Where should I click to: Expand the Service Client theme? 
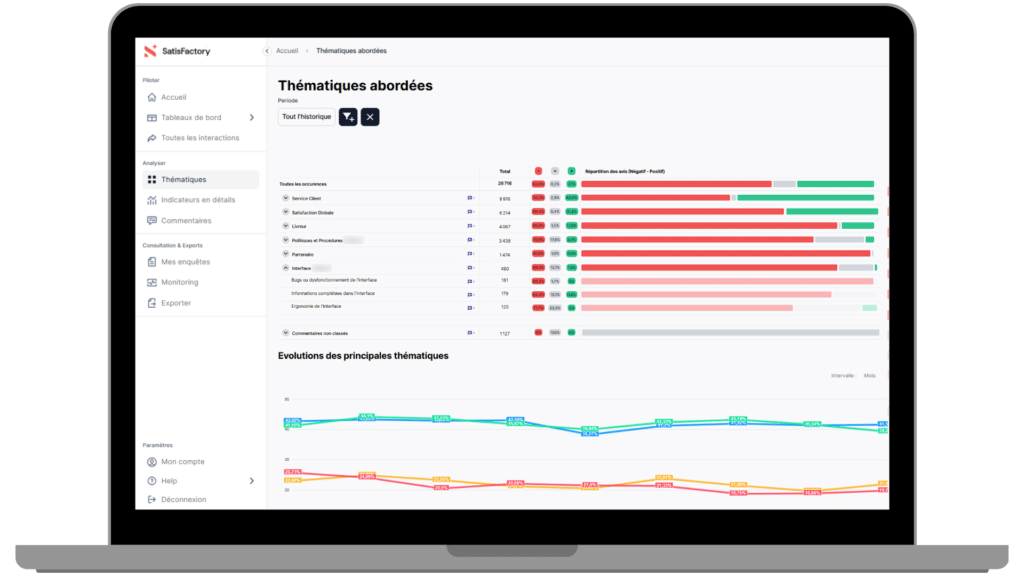(x=285, y=198)
